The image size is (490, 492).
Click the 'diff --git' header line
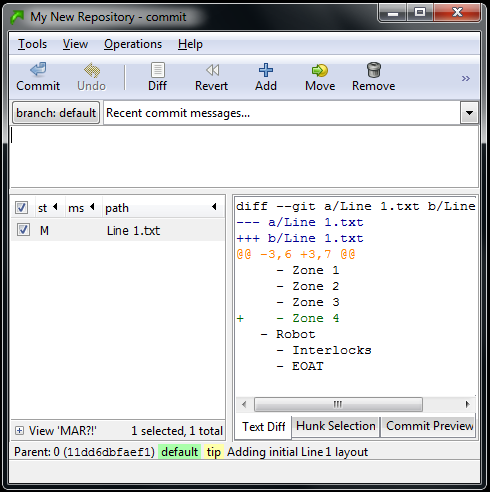click(355, 206)
